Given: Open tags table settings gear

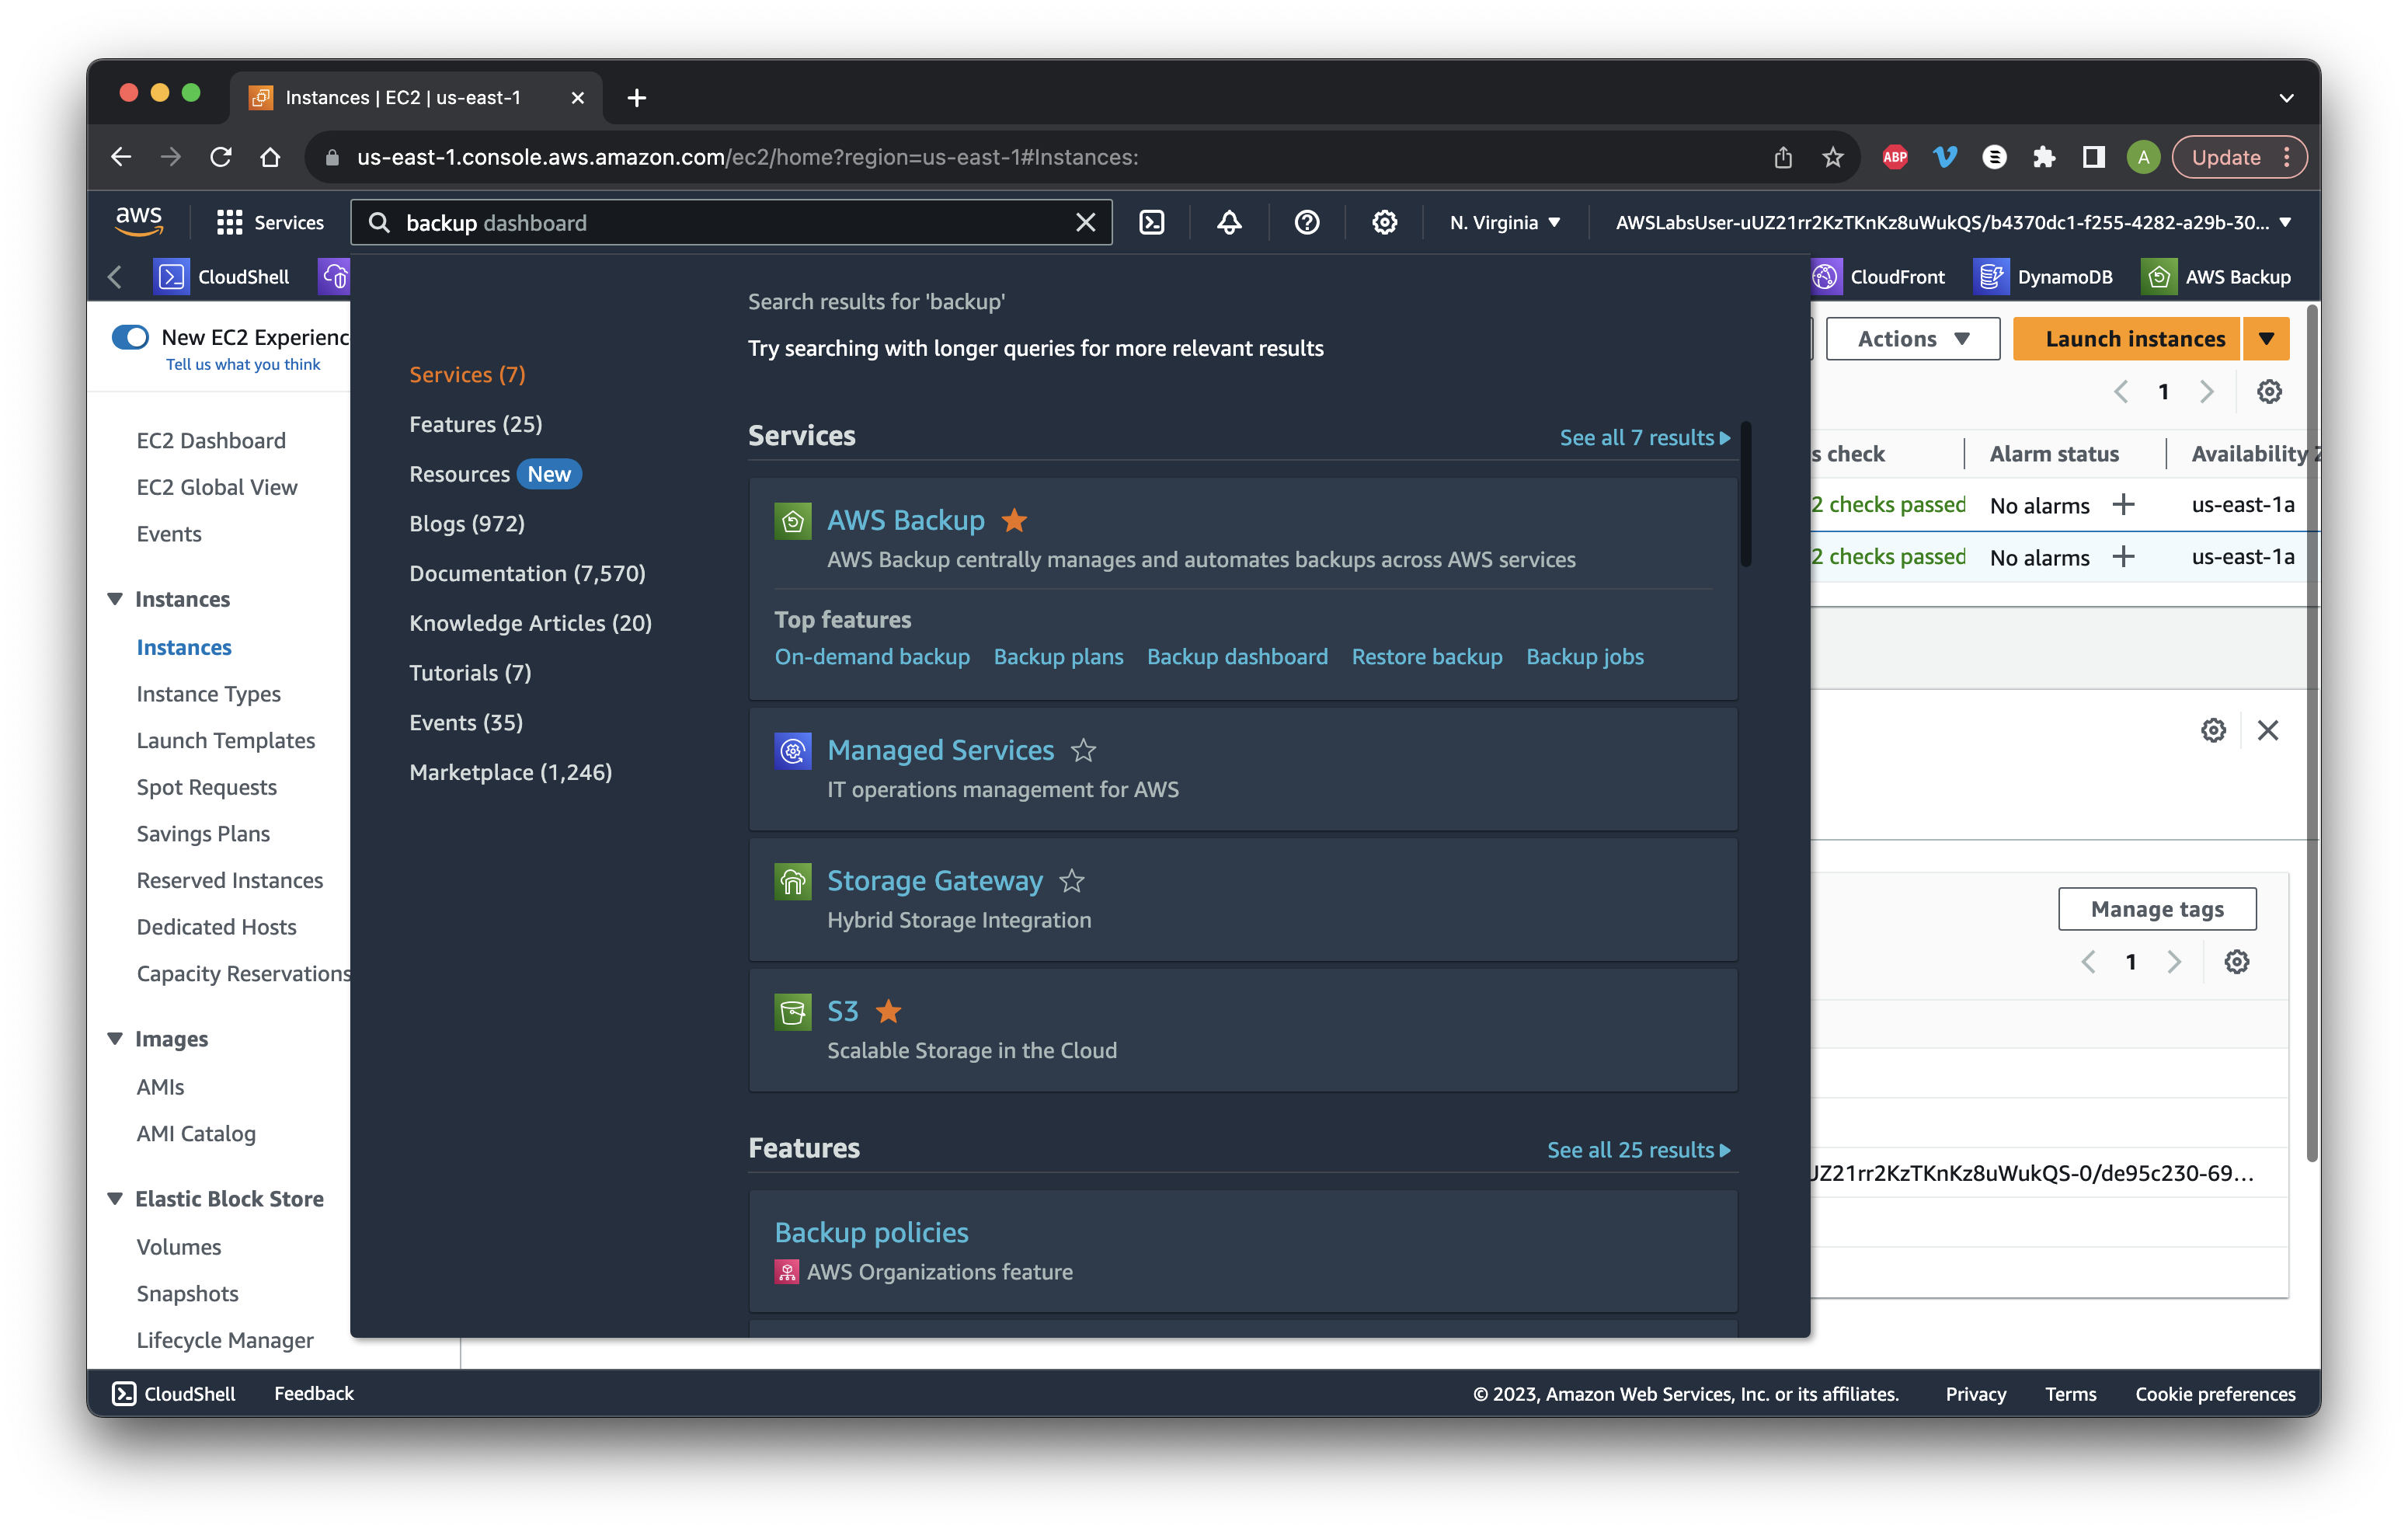Looking at the screenshot, I should [2237, 962].
